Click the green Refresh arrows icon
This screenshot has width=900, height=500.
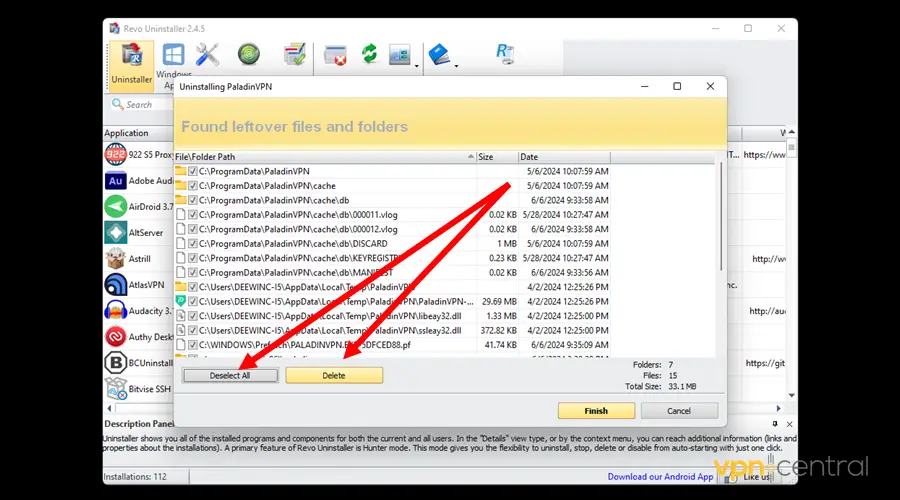[x=370, y=55]
